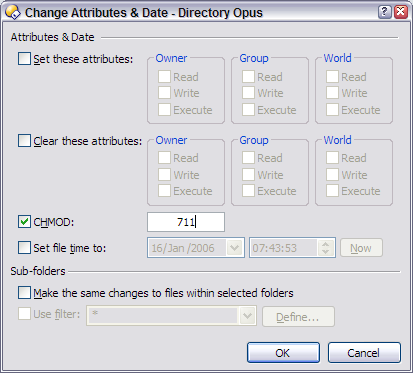
Task: Confirm changes with the OK button
Action: 283,353
